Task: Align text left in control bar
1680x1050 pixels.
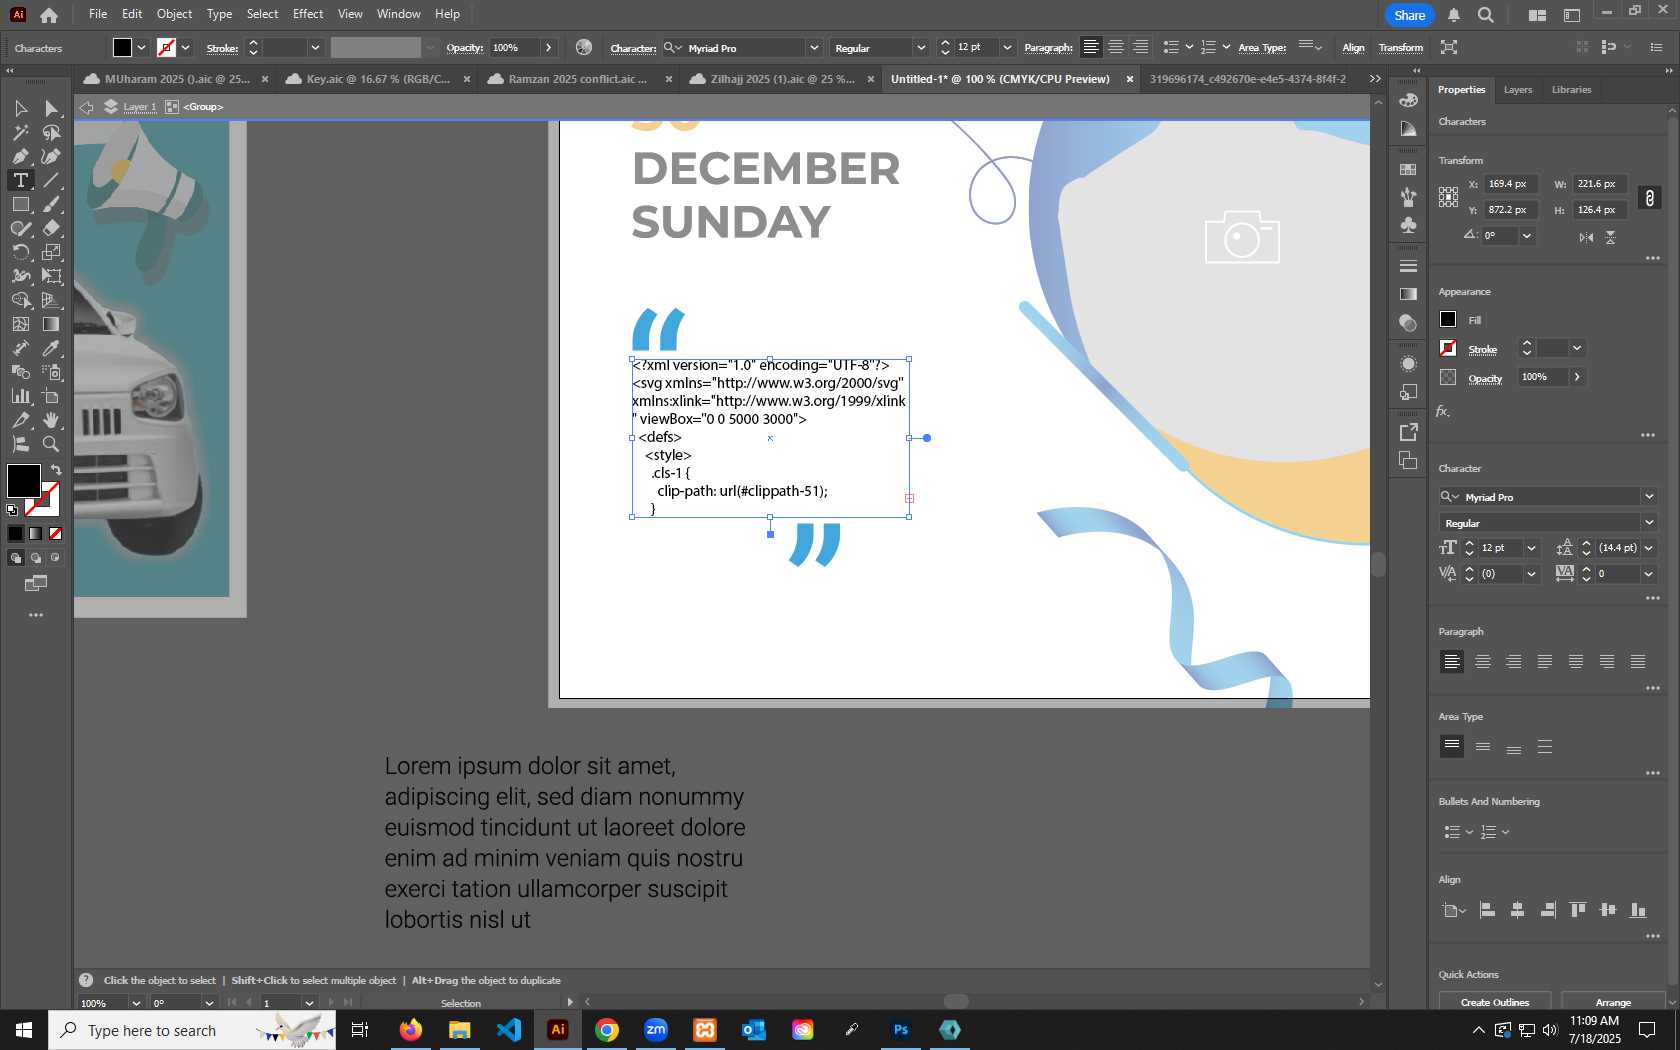Action: tap(1091, 47)
